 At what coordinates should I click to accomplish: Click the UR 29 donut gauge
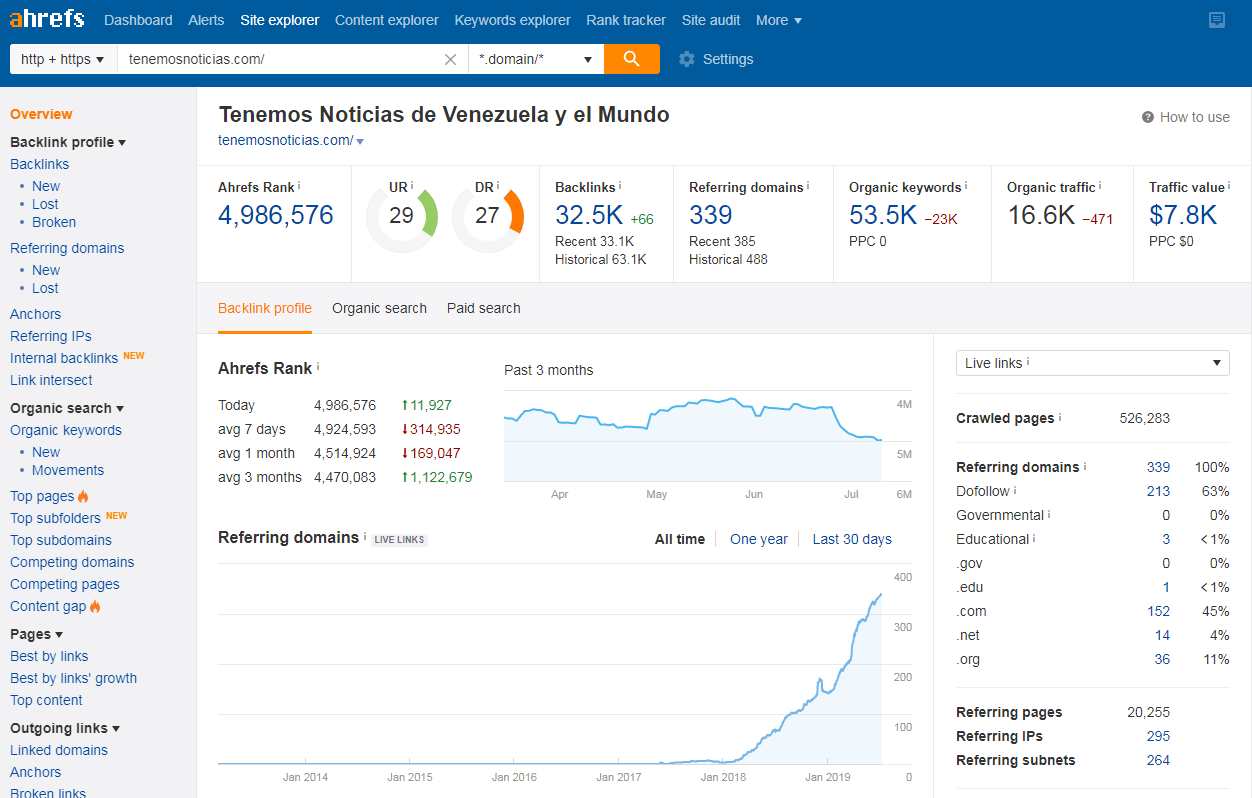click(402, 216)
